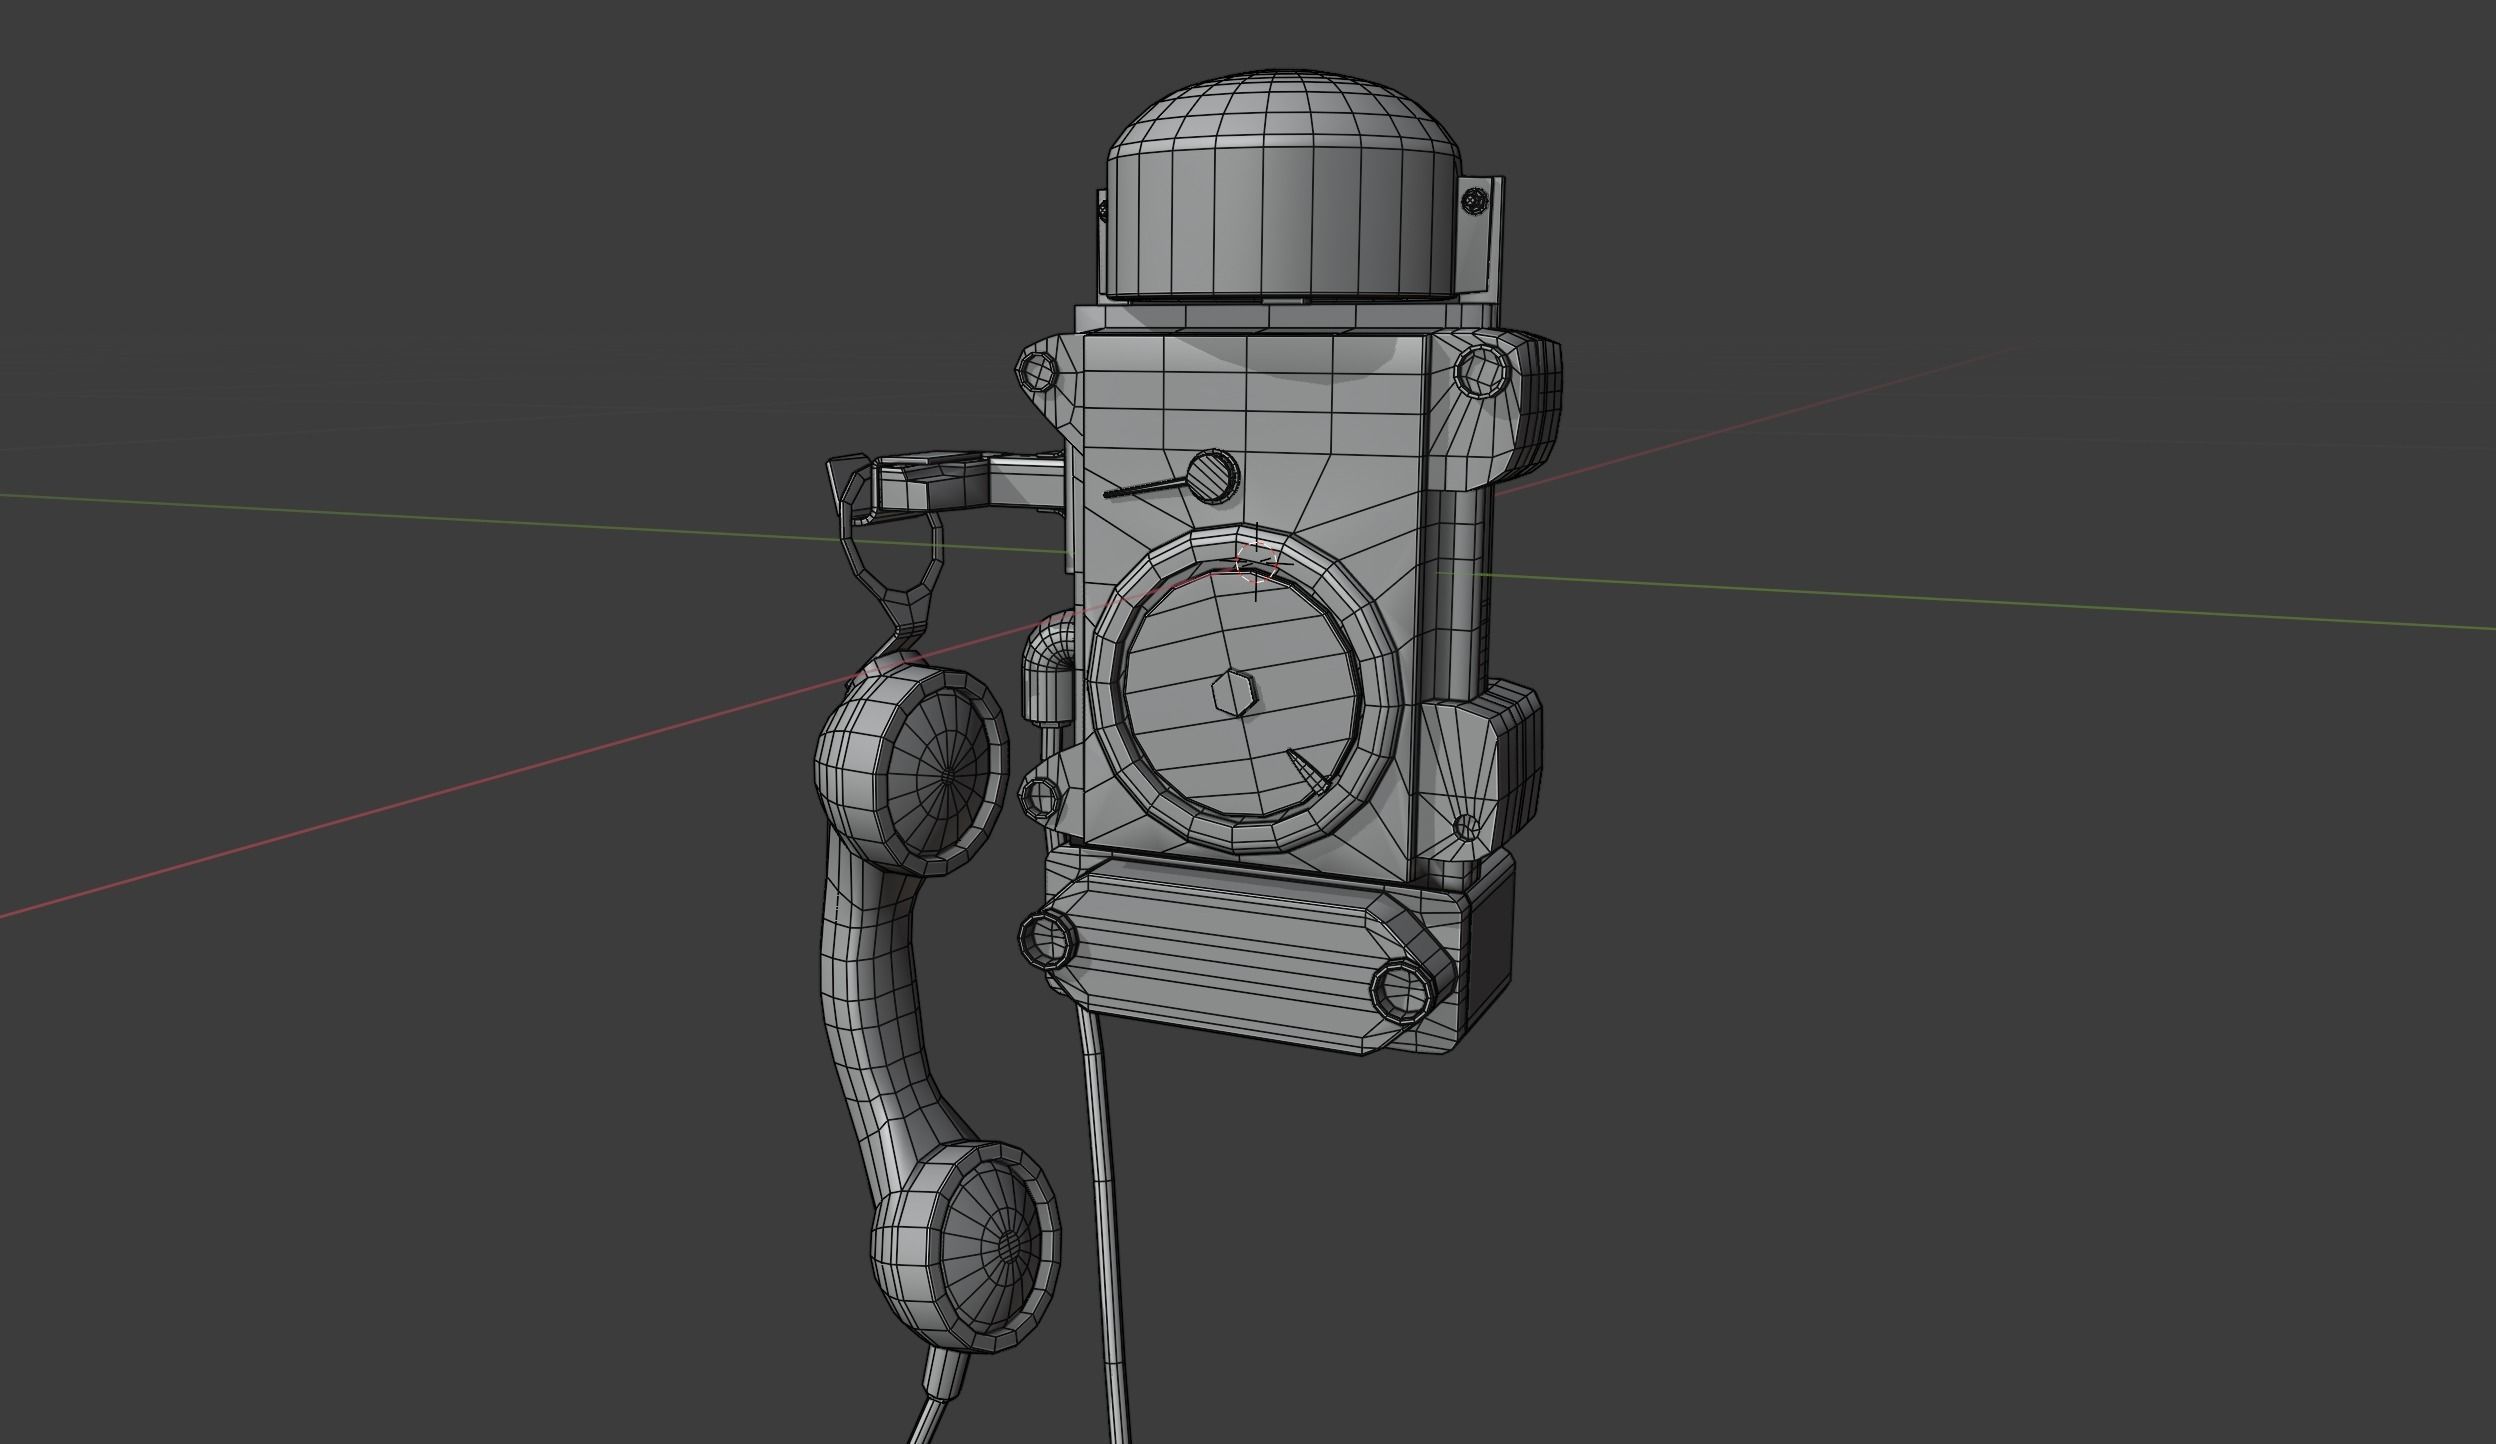This screenshot has width=2496, height=1444.
Task: Select the bell dome on top
Action: (1286, 186)
